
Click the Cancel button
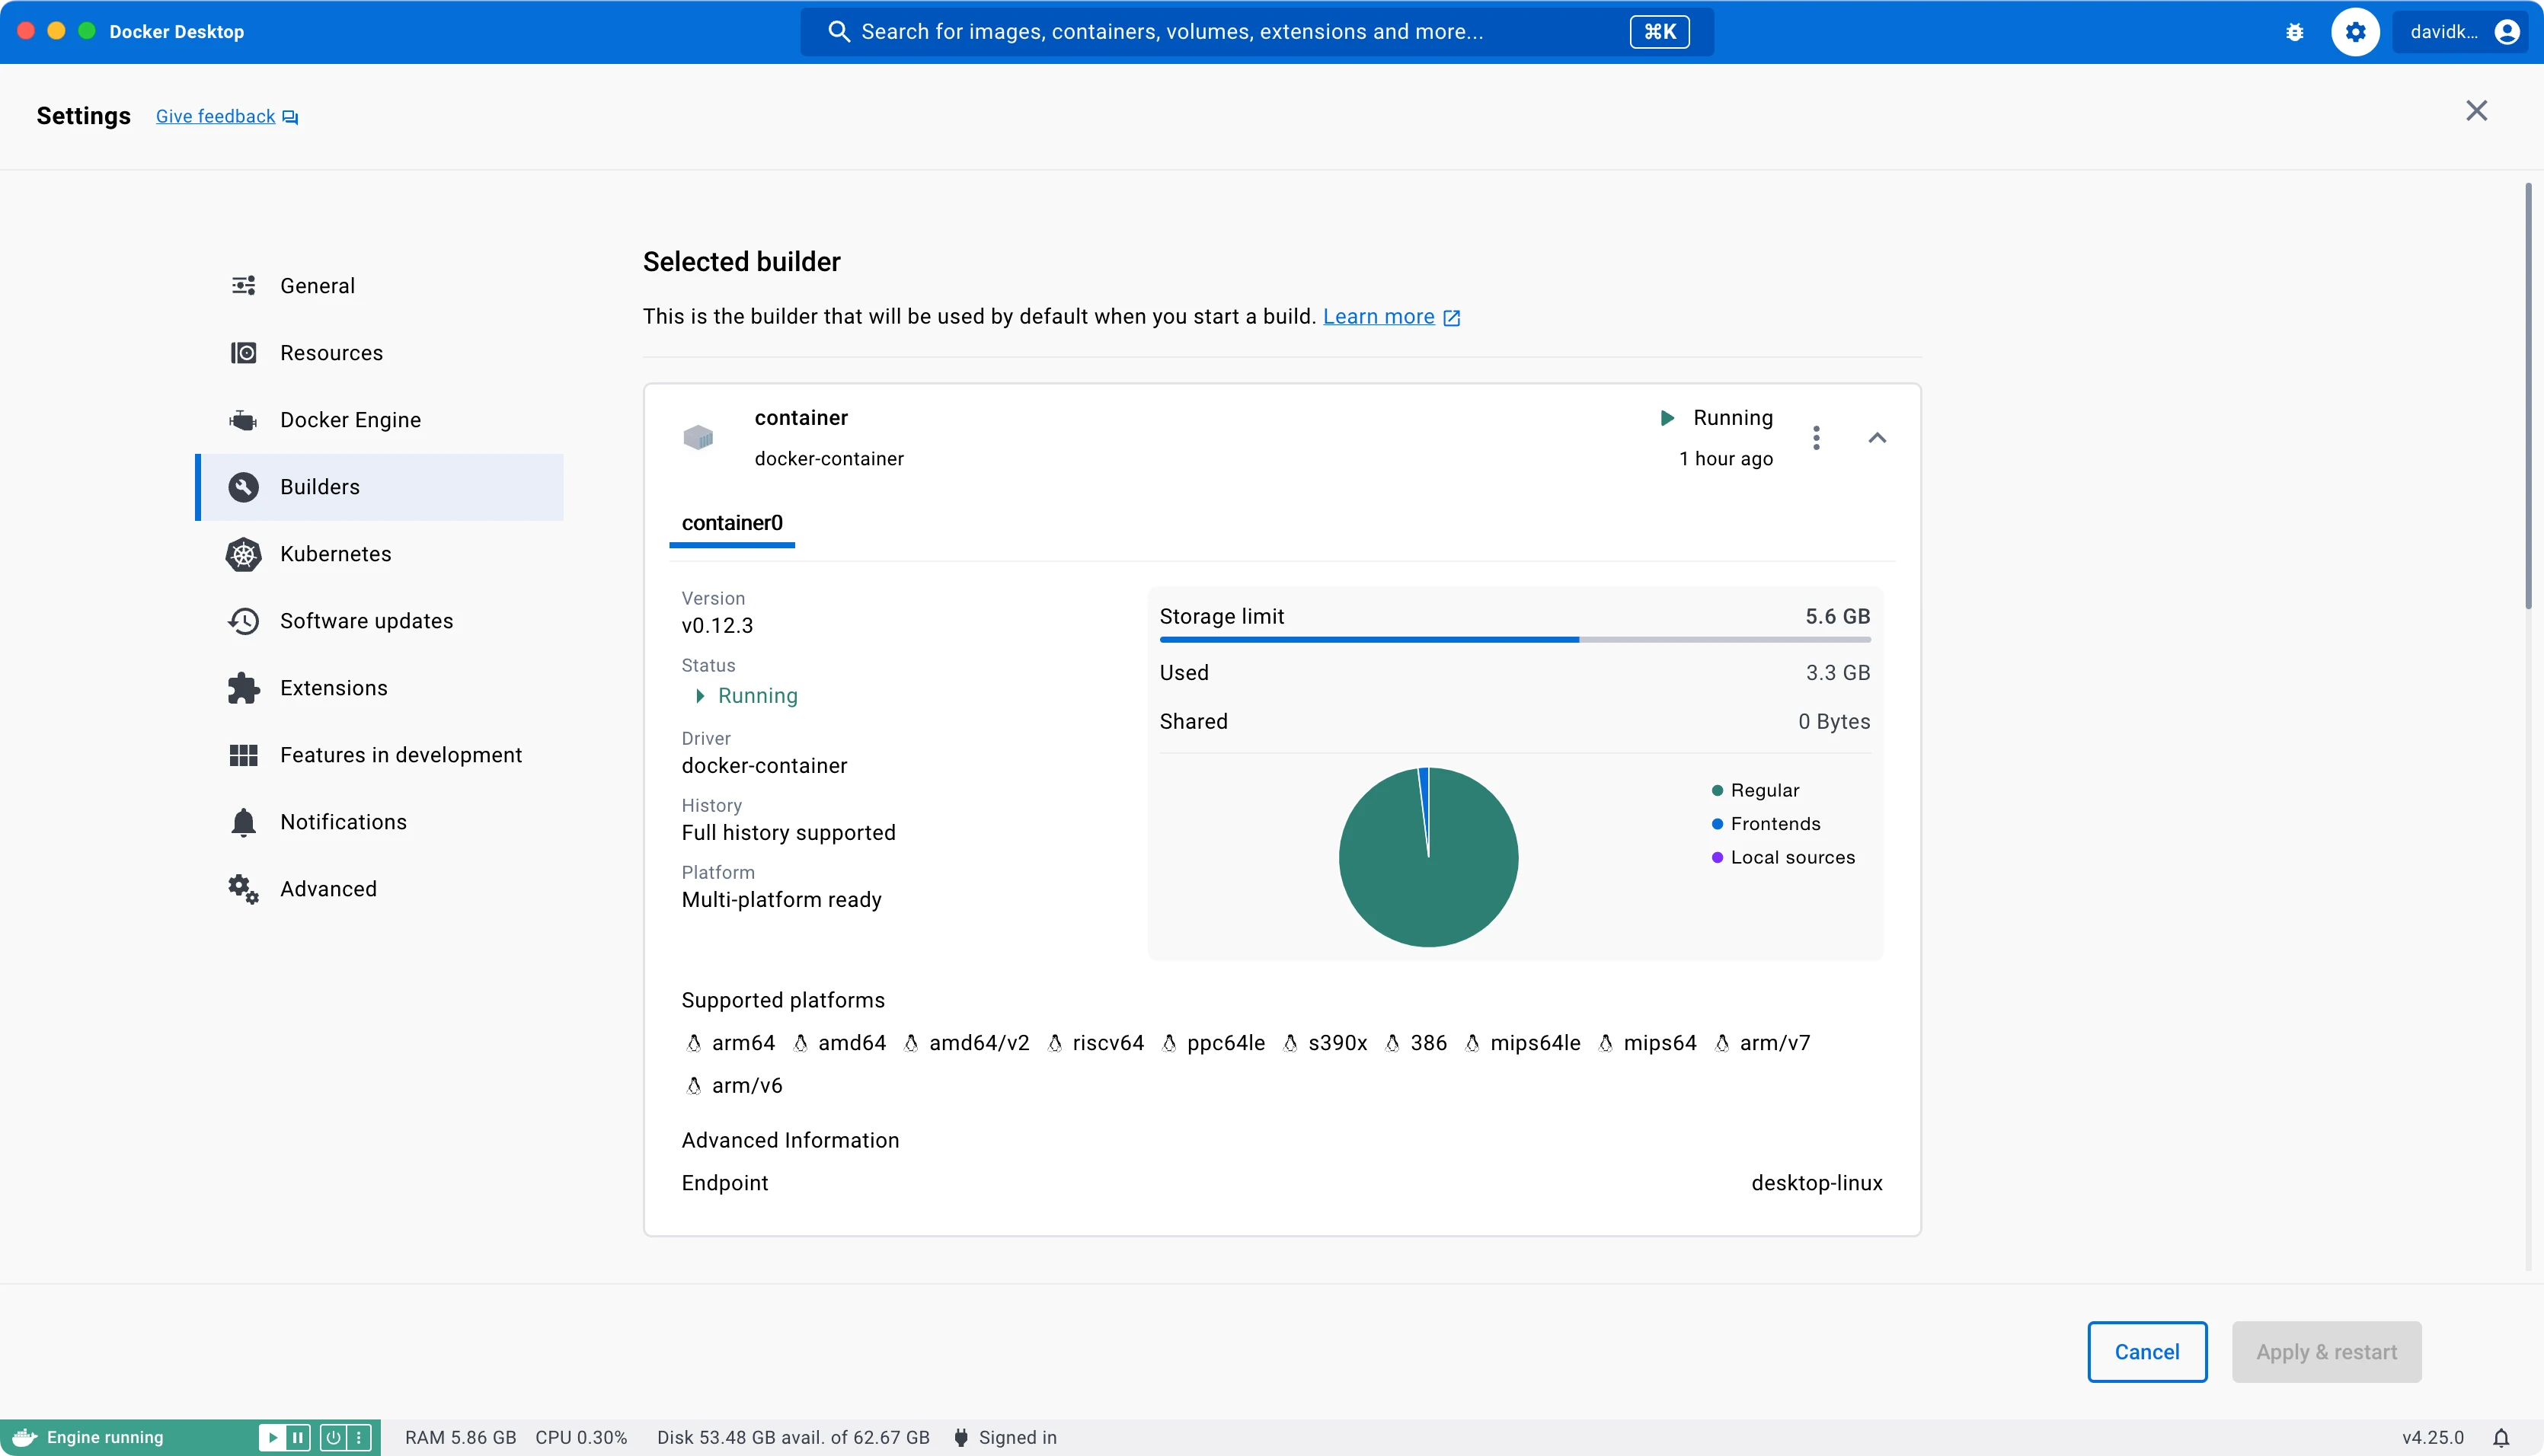(x=2146, y=1352)
